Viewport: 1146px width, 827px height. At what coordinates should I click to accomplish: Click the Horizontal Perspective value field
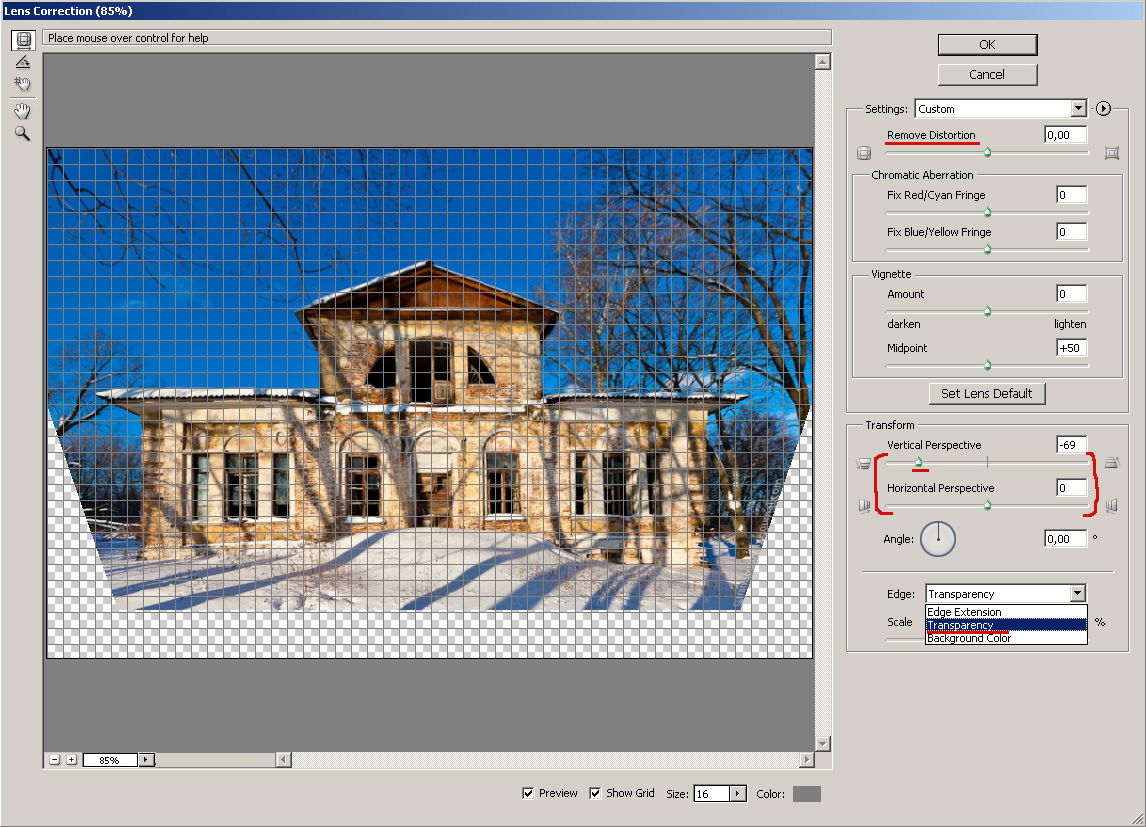click(1071, 488)
